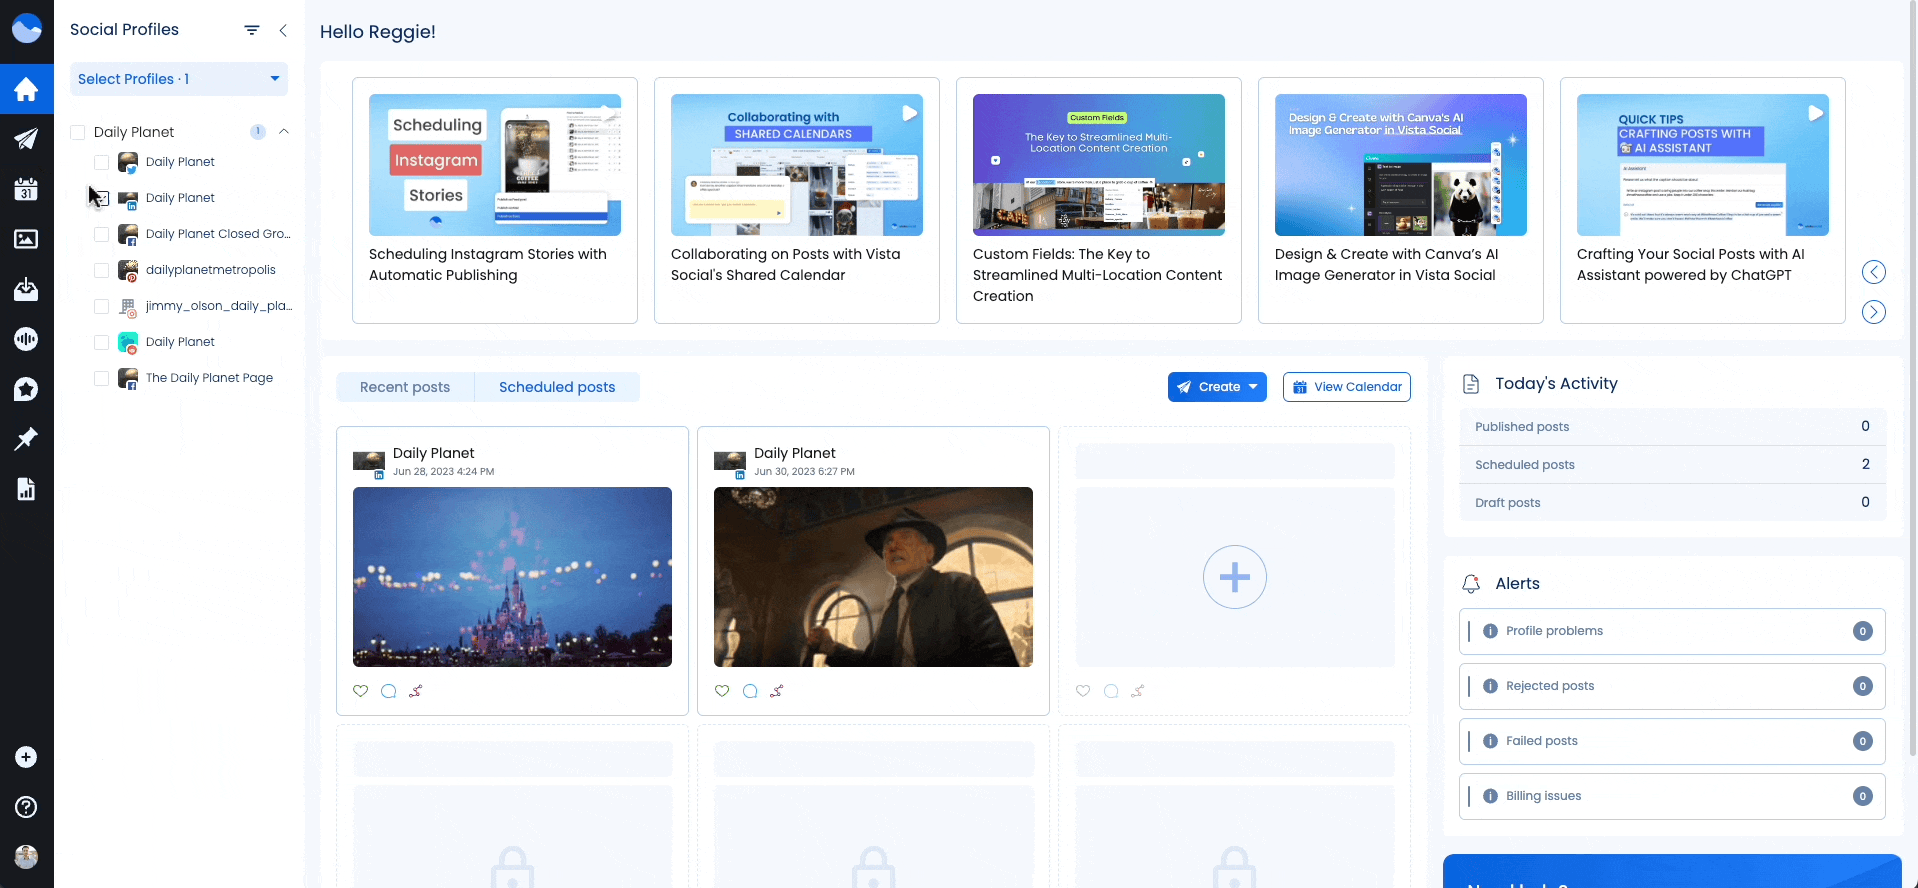The width and height of the screenshot is (1918, 888).
Task: Collapse the Daily Planet profile group
Action: tap(284, 132)
